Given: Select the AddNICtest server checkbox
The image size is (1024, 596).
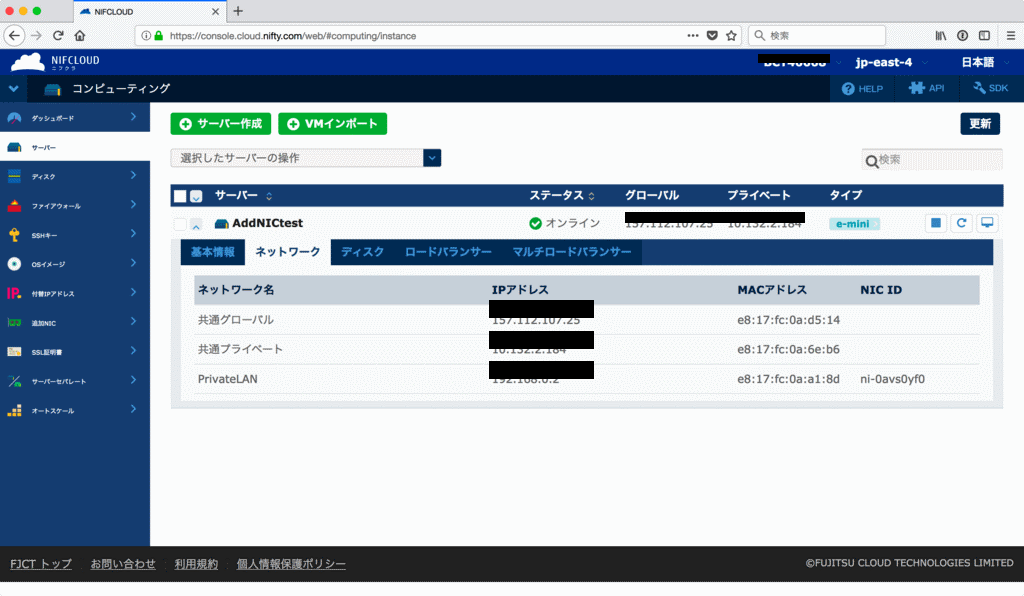Looking at the screenshot, I should 180,224.
